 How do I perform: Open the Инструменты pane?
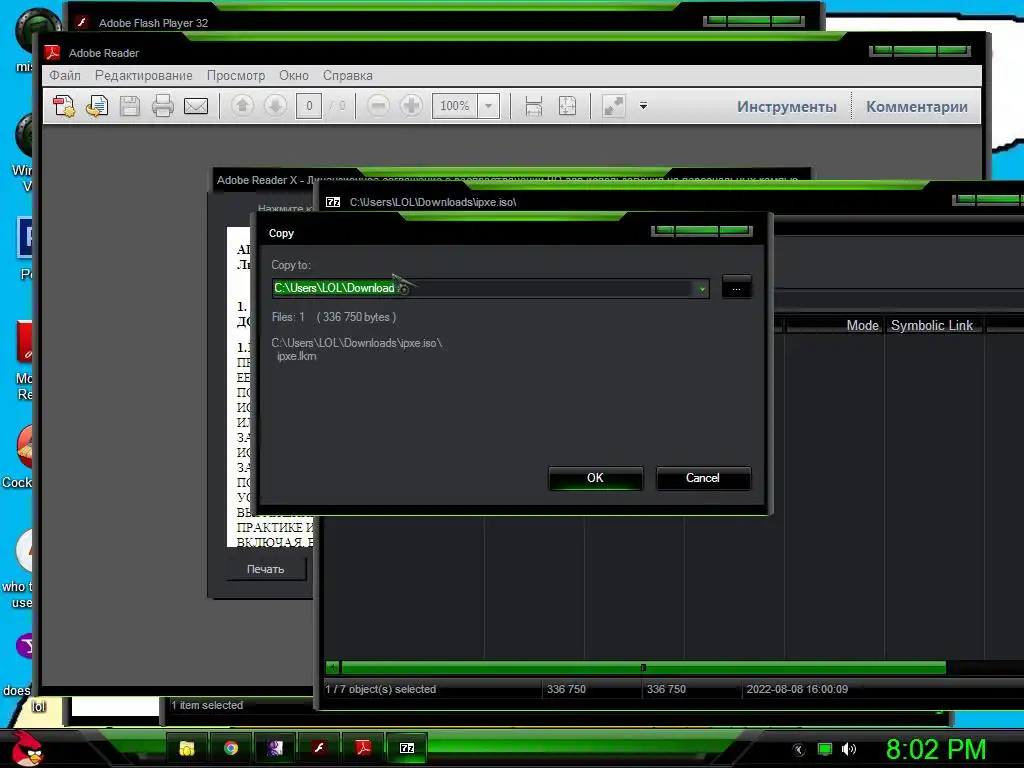tap(786, 106)
